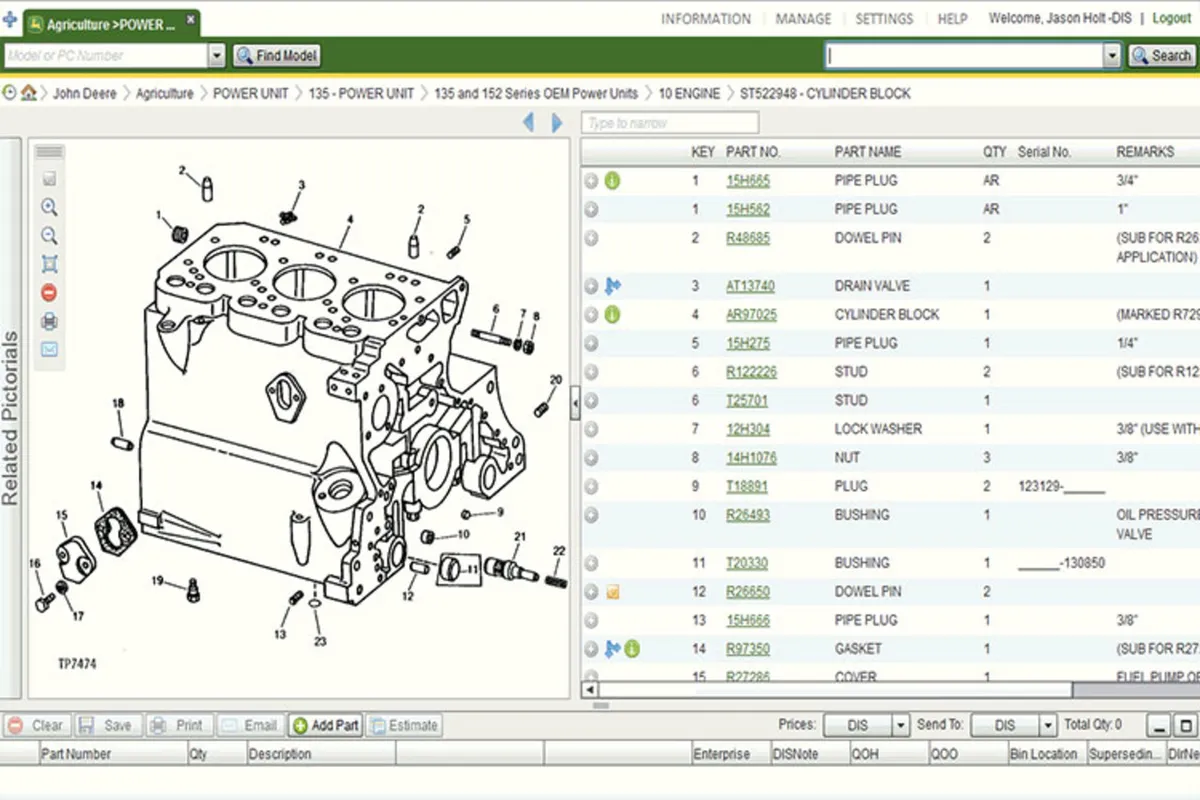Image resolution: width=1200 pixels, height=800 pixels.
Task: Open green info icon on AR97025 row
Action: (x=612, y=314)
